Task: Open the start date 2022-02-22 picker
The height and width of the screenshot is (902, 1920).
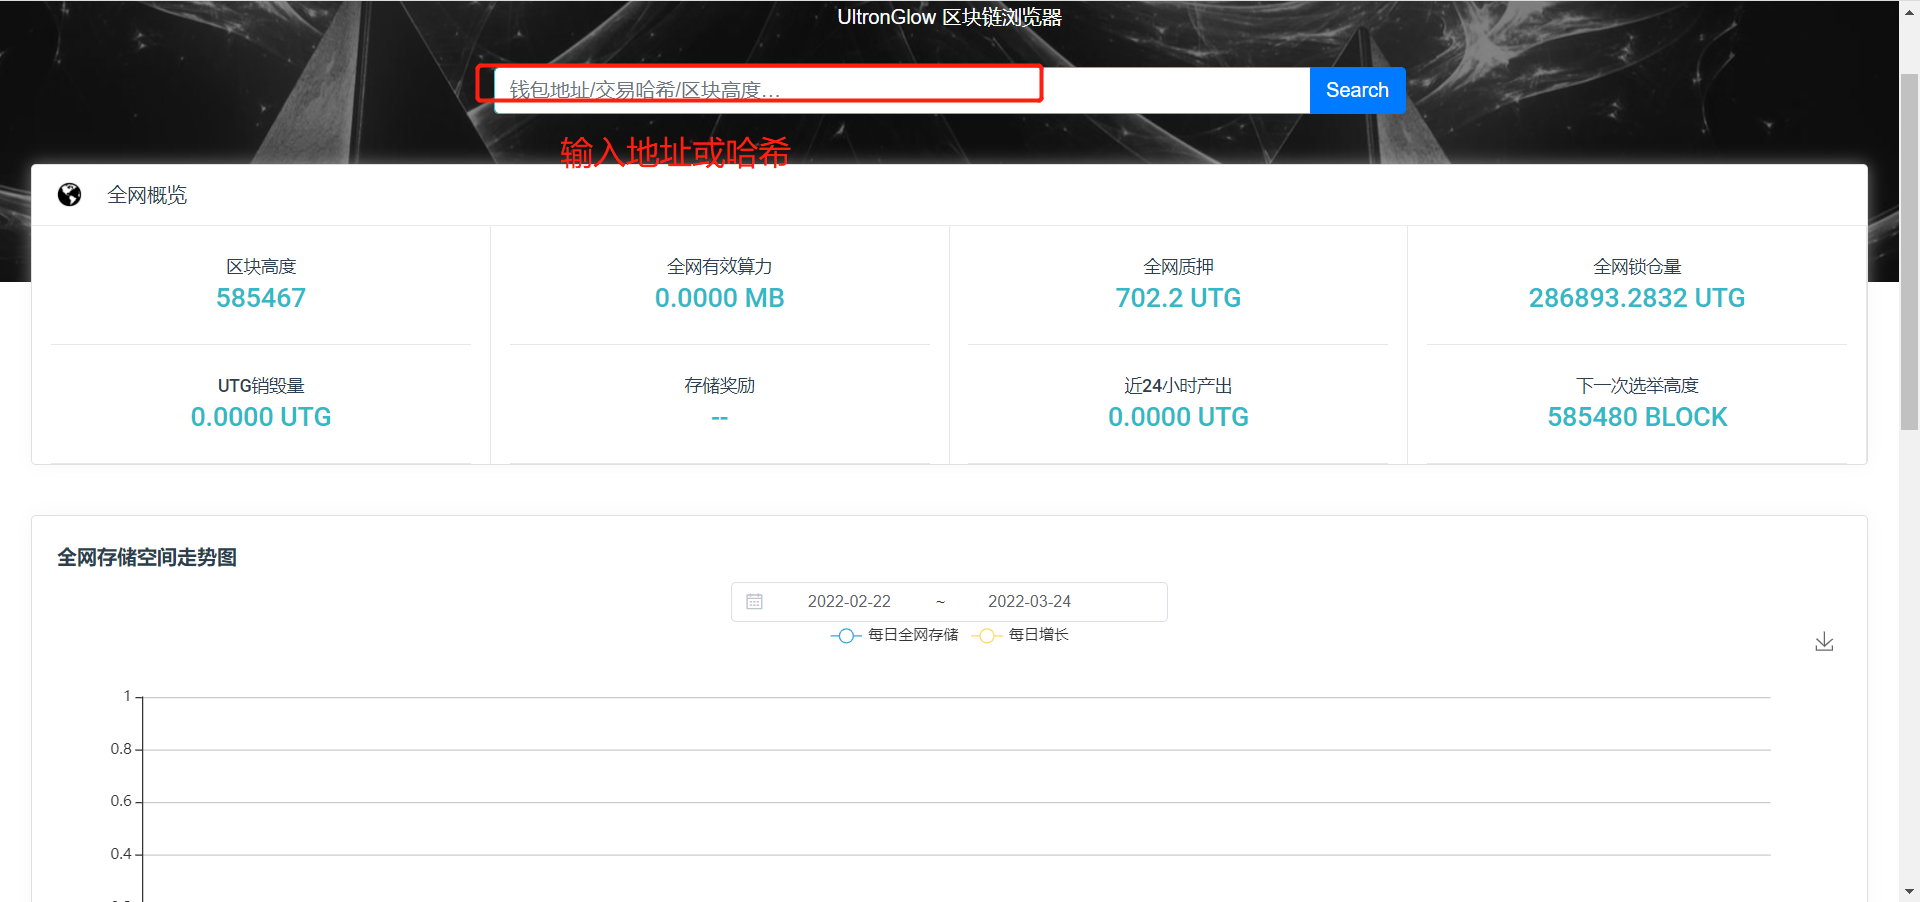Action: pos(849,601)
